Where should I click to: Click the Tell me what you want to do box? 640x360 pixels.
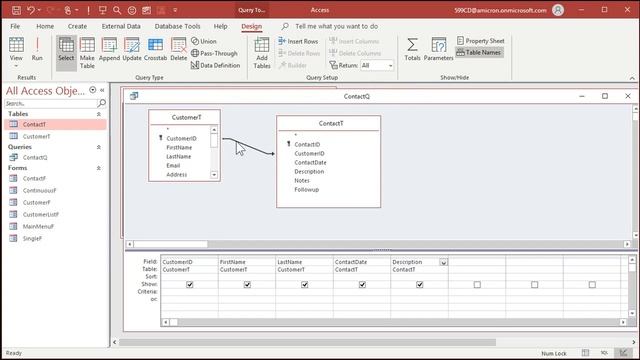336,26
